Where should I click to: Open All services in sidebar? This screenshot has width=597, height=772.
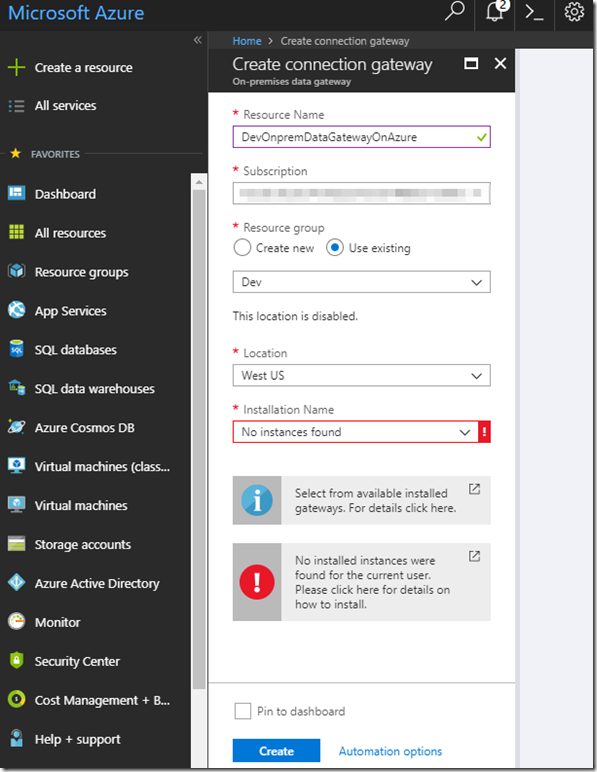[65, 105]
